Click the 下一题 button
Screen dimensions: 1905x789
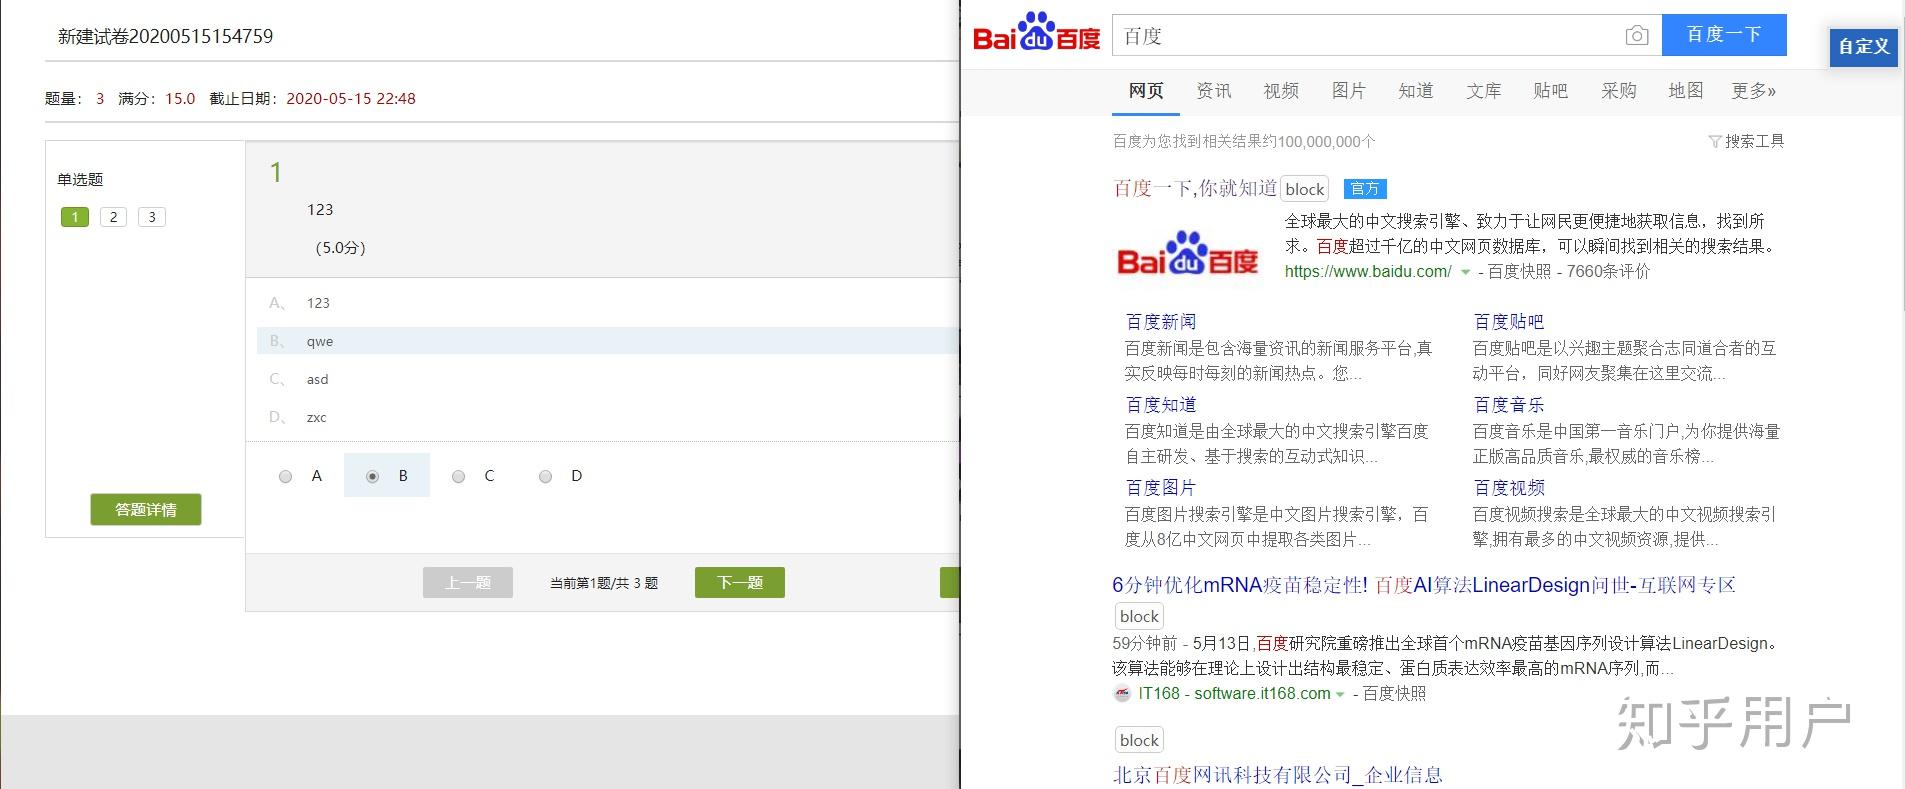coord(740,582)
